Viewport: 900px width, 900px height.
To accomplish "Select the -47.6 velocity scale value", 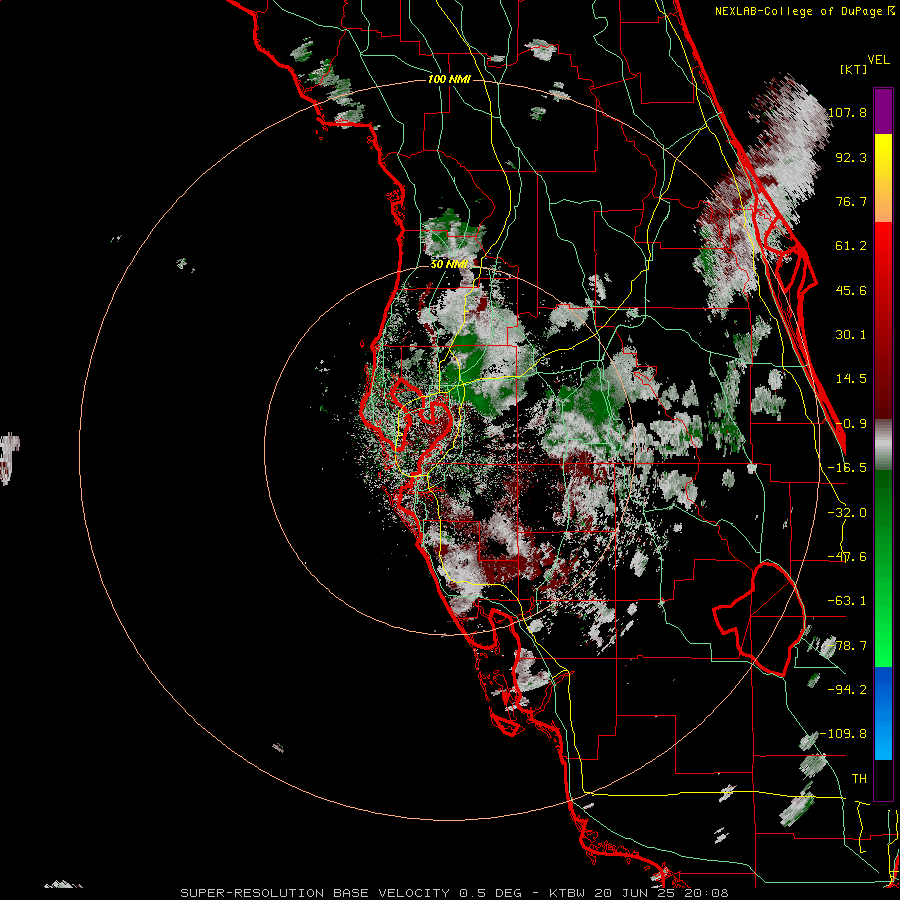I will point(847,557).
